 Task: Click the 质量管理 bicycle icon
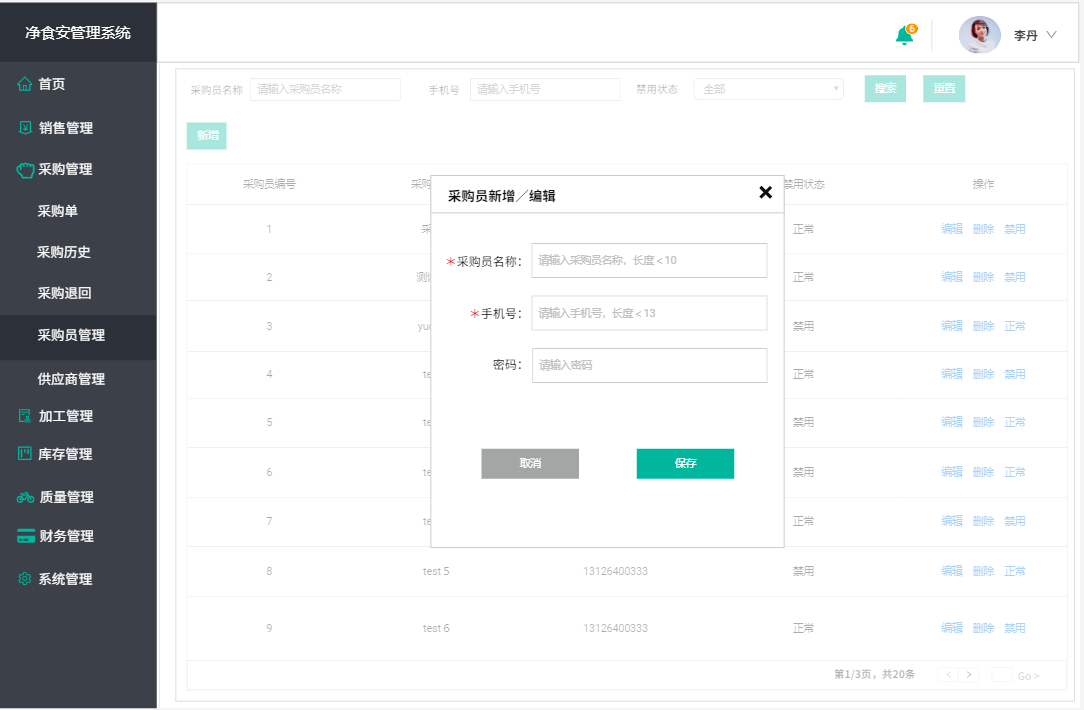(x=26, y=497)
